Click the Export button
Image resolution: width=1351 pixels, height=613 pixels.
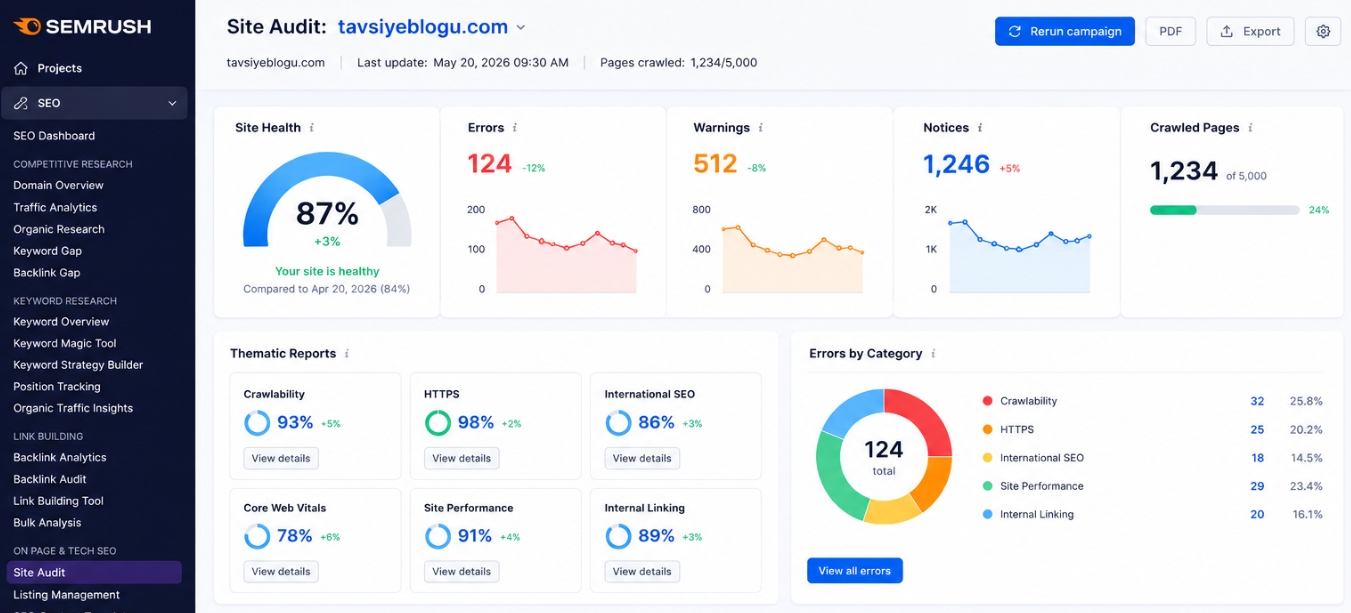point(1251,31)
